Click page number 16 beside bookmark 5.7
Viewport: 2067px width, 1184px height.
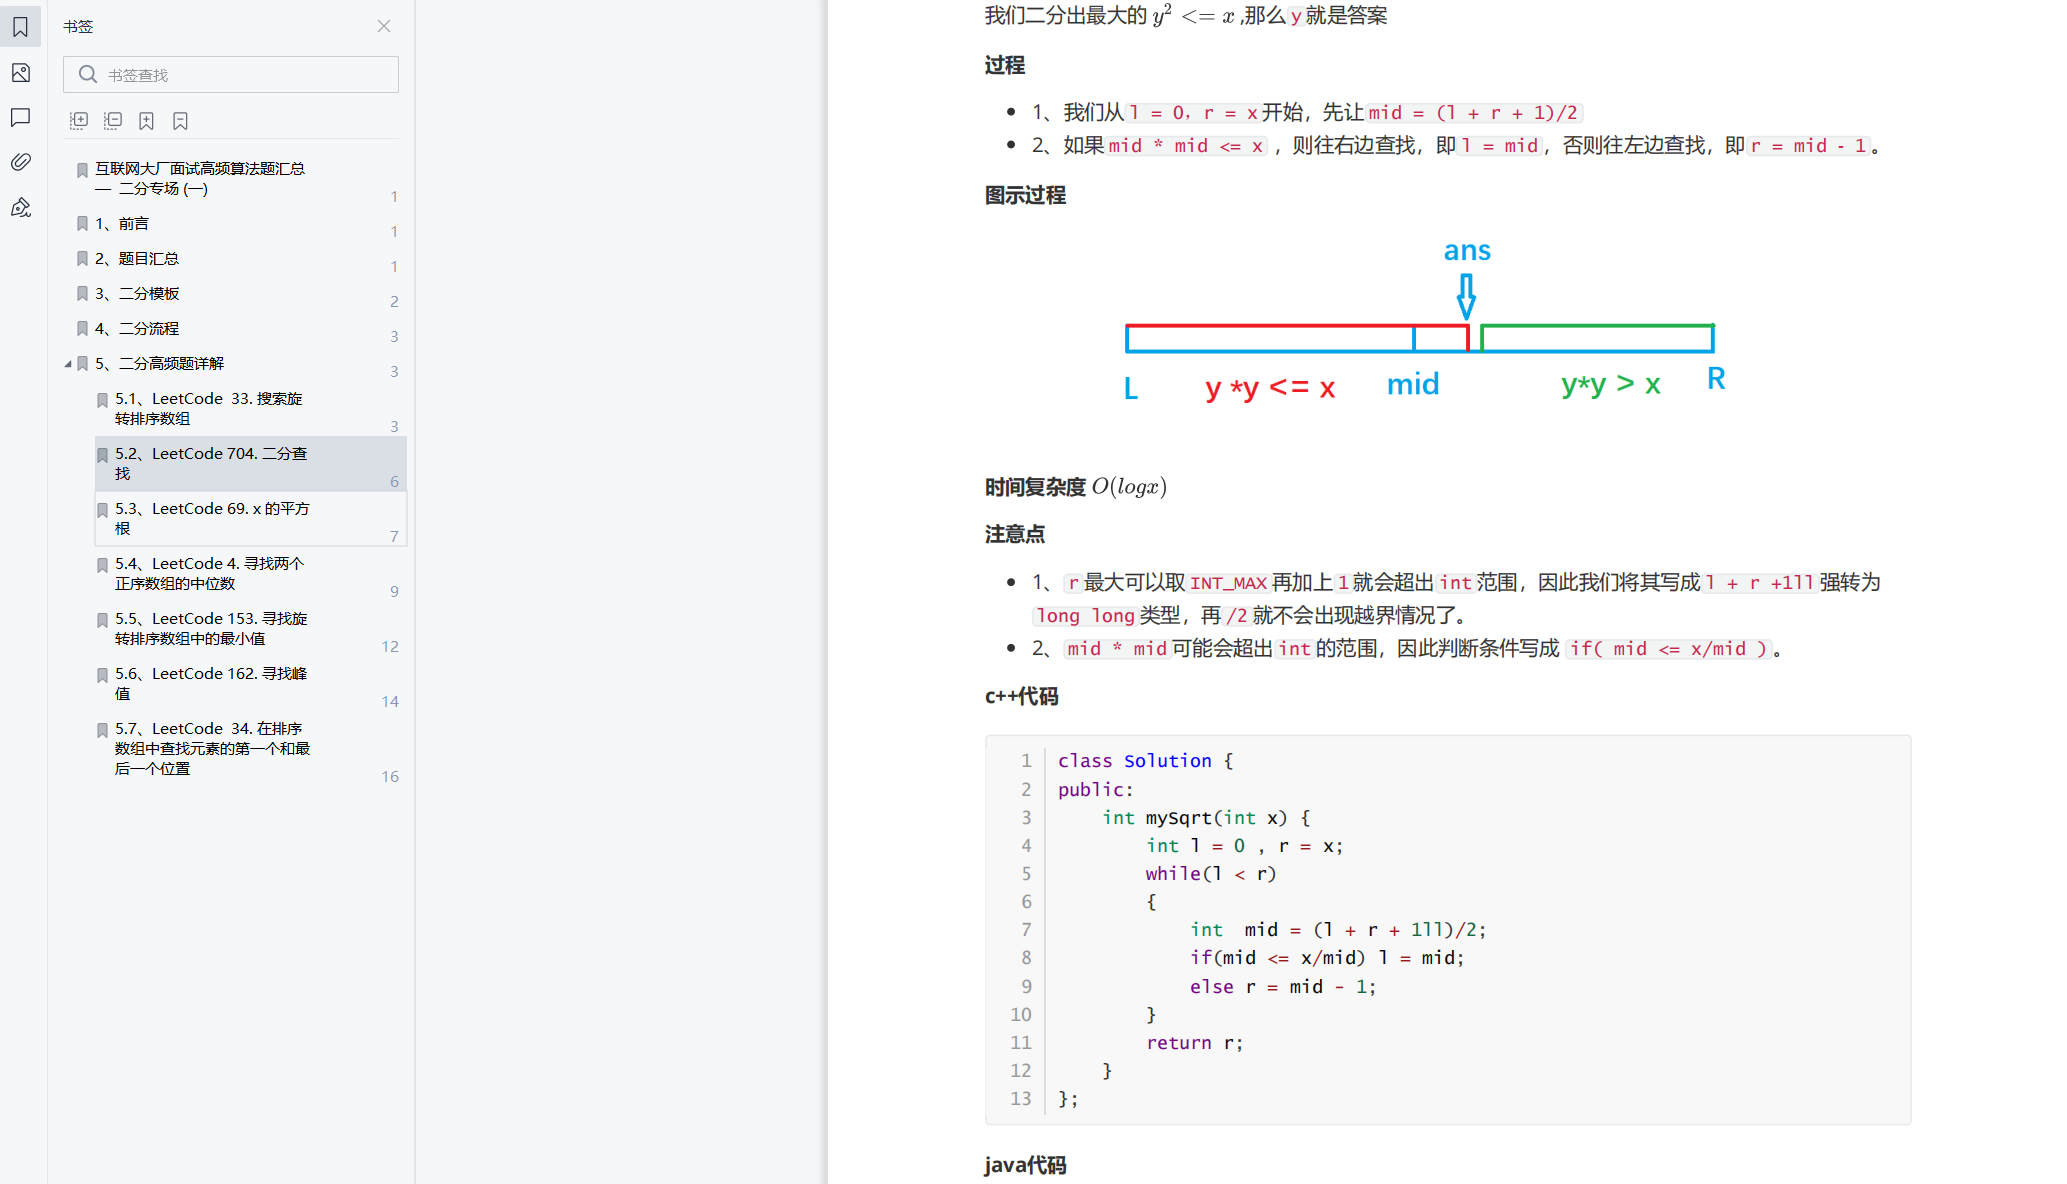pos(390,777)
